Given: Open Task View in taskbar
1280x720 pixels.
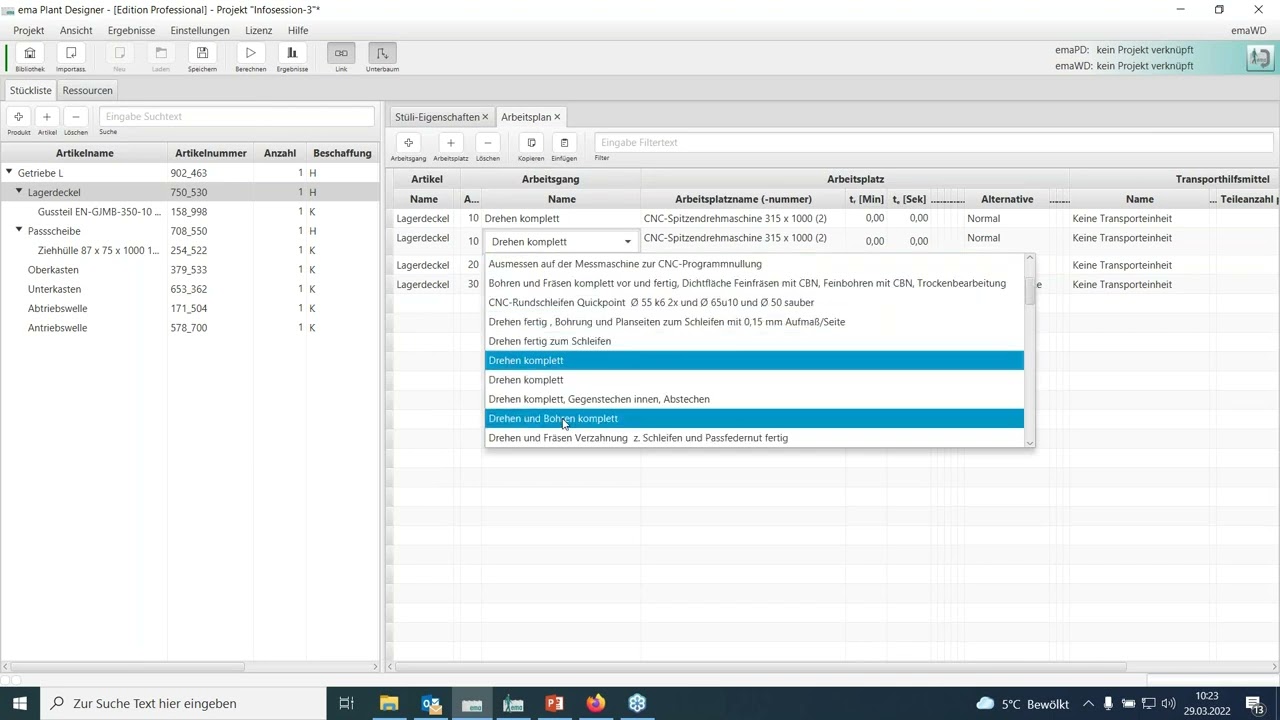Looking at the screenshot, I should click(346, 703).
